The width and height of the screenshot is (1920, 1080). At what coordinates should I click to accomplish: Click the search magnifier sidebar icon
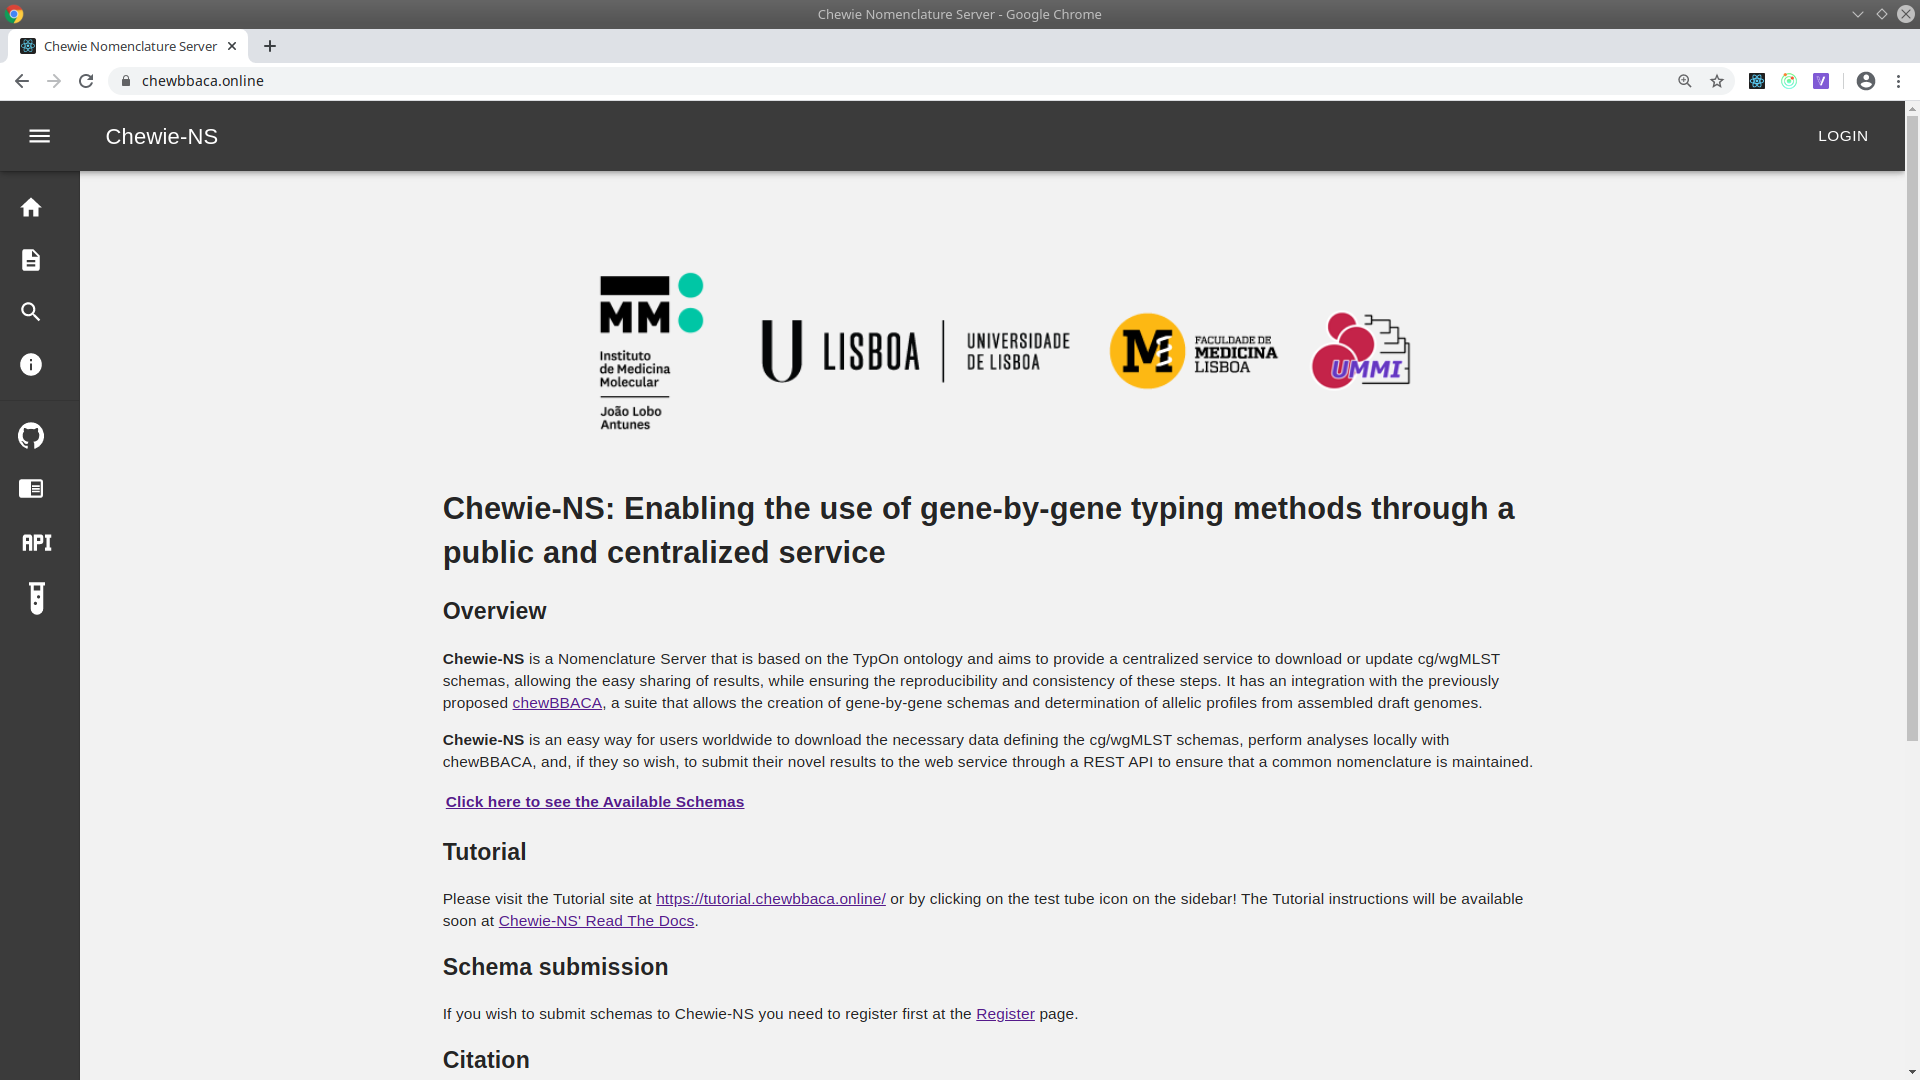[x=31, y=312]
